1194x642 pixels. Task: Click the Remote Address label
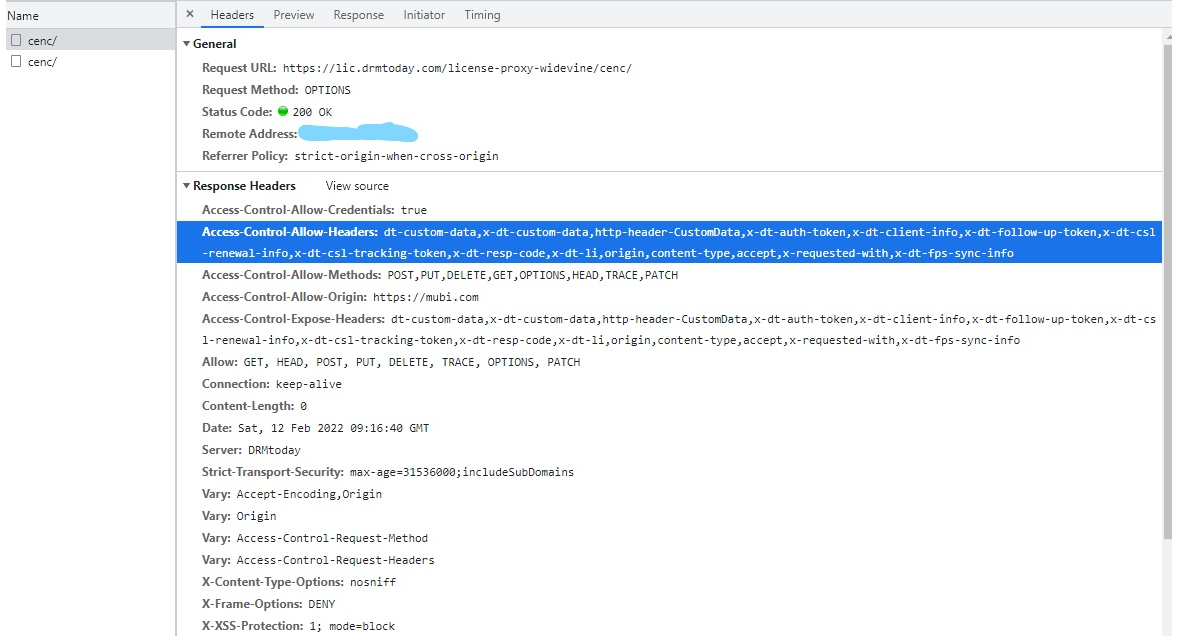coord(249,134)
